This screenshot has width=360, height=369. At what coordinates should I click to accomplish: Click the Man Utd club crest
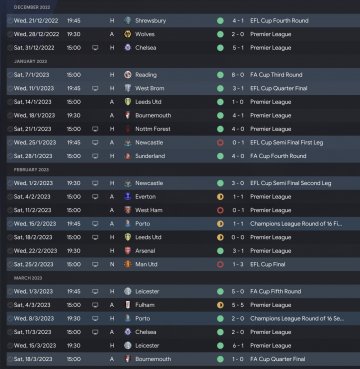point(128,264)
